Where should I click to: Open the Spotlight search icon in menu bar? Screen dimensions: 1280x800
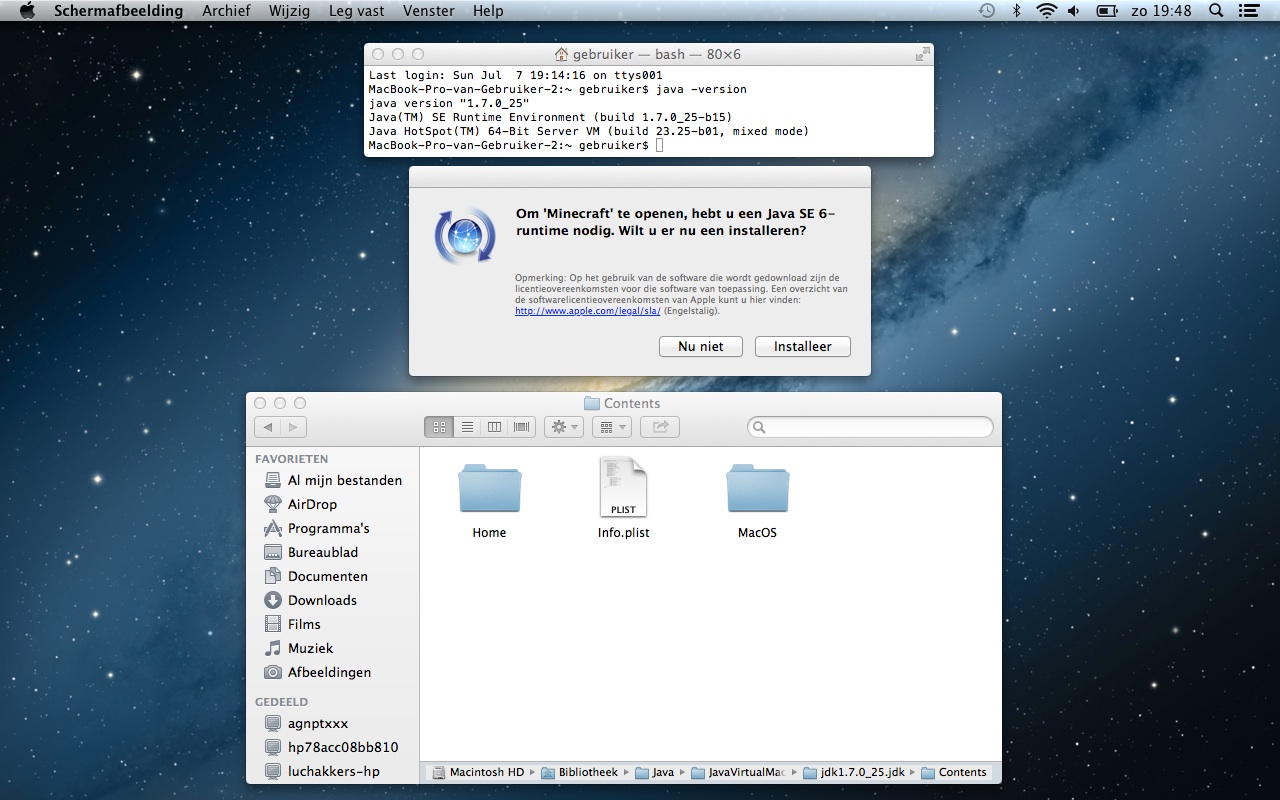(1216, 11)
